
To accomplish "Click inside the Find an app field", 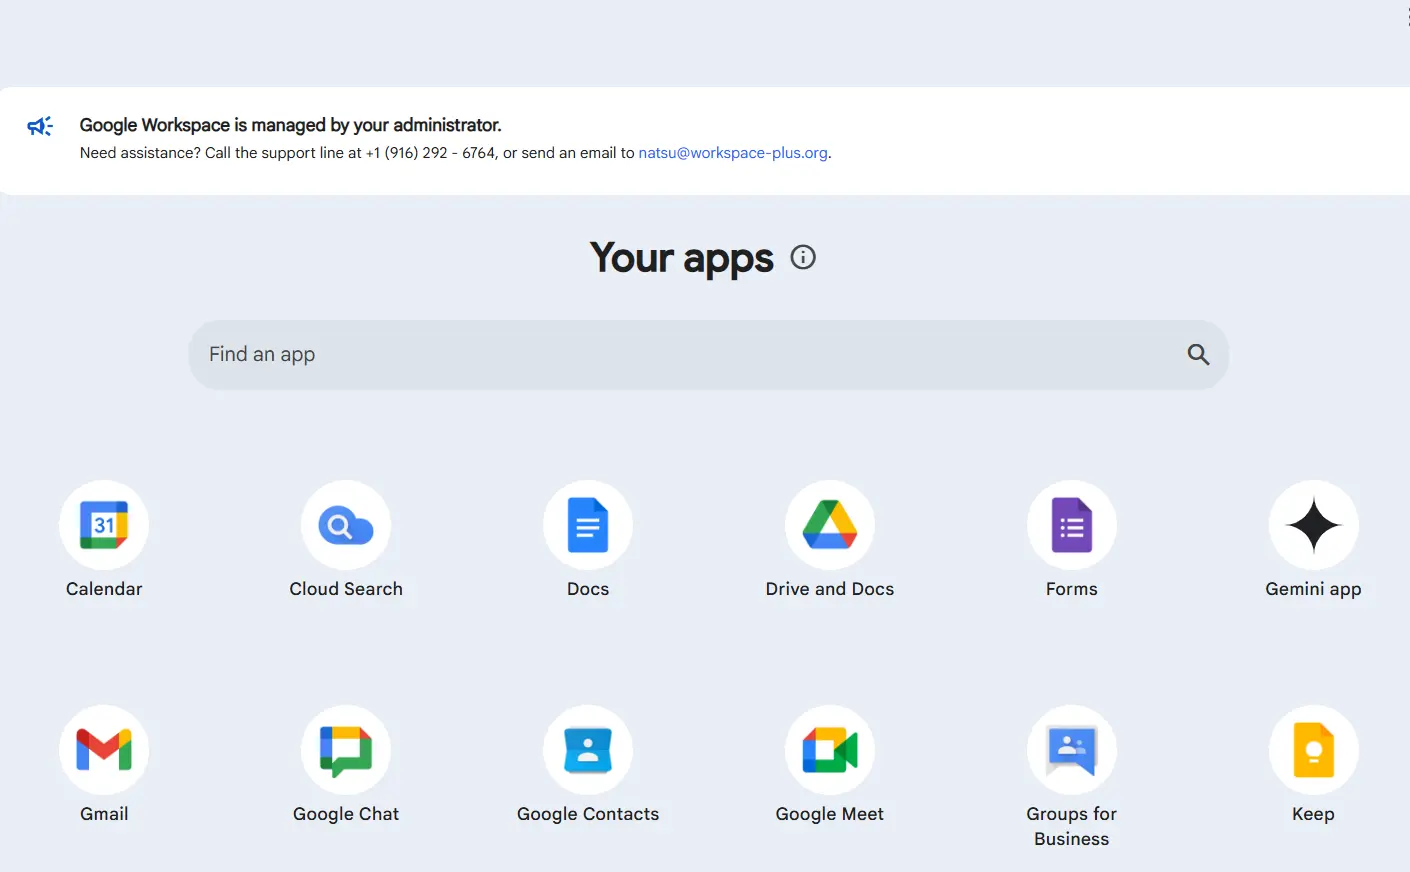I will pyautogui.click(x=708, y=355).
